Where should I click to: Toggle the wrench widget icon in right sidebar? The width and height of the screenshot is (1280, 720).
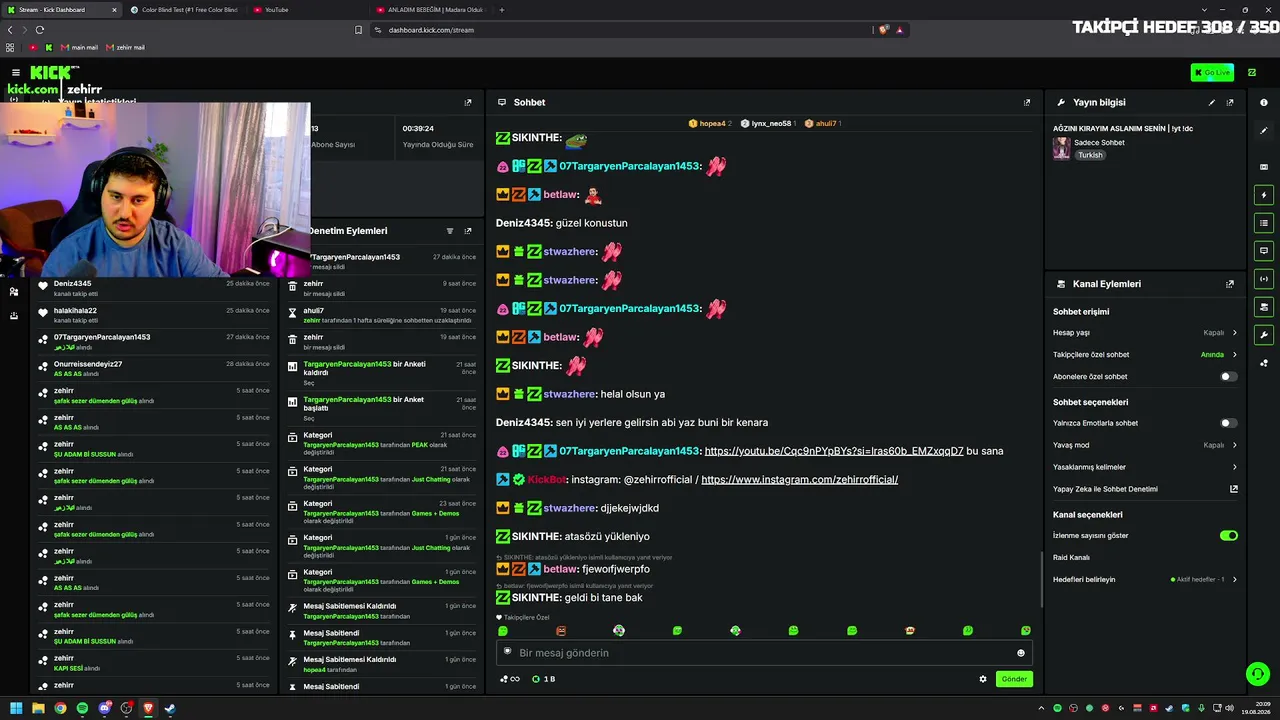[1264, 335]
